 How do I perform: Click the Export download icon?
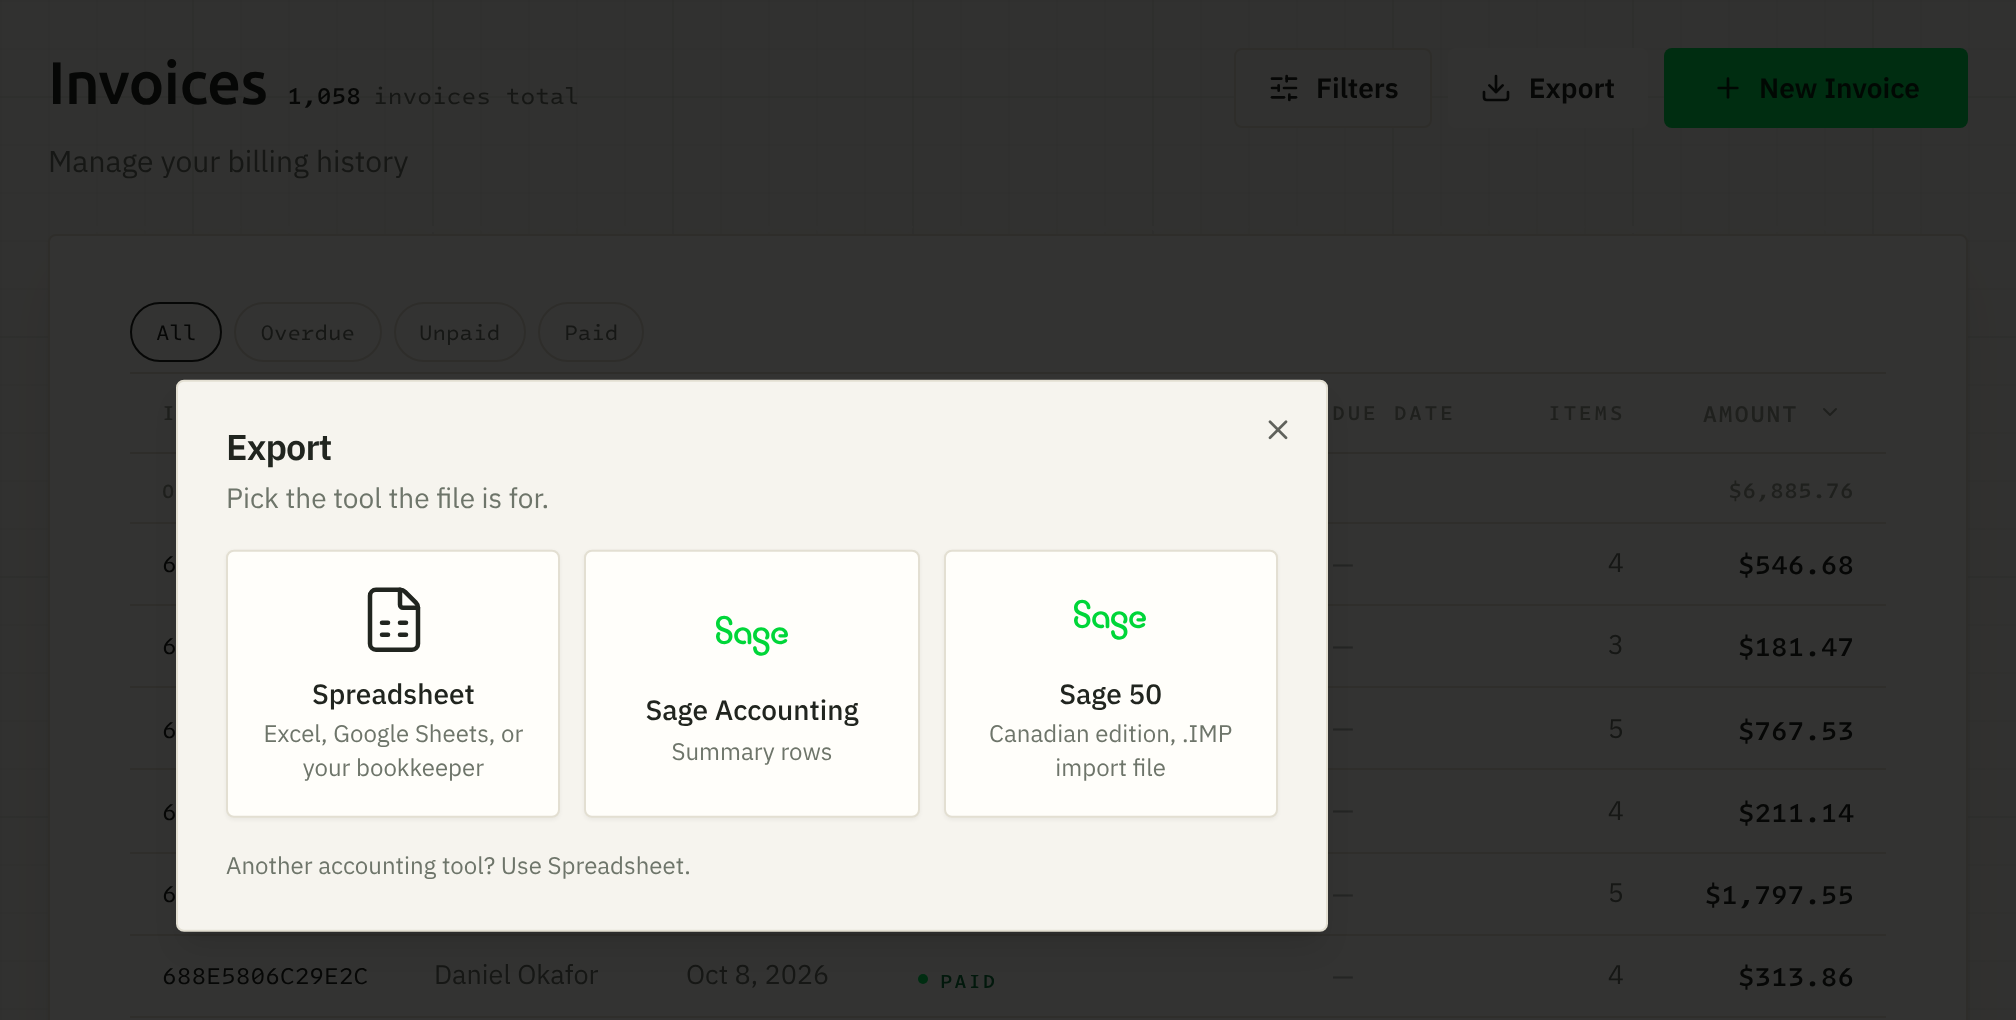click(x=1496, y=88)
